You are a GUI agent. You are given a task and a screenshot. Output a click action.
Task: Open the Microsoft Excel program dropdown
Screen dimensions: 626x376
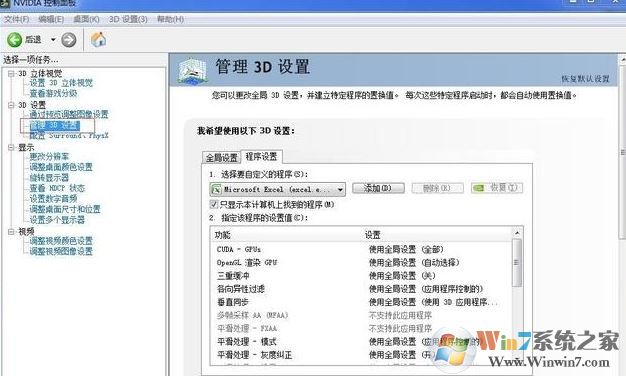pos(277,189)
